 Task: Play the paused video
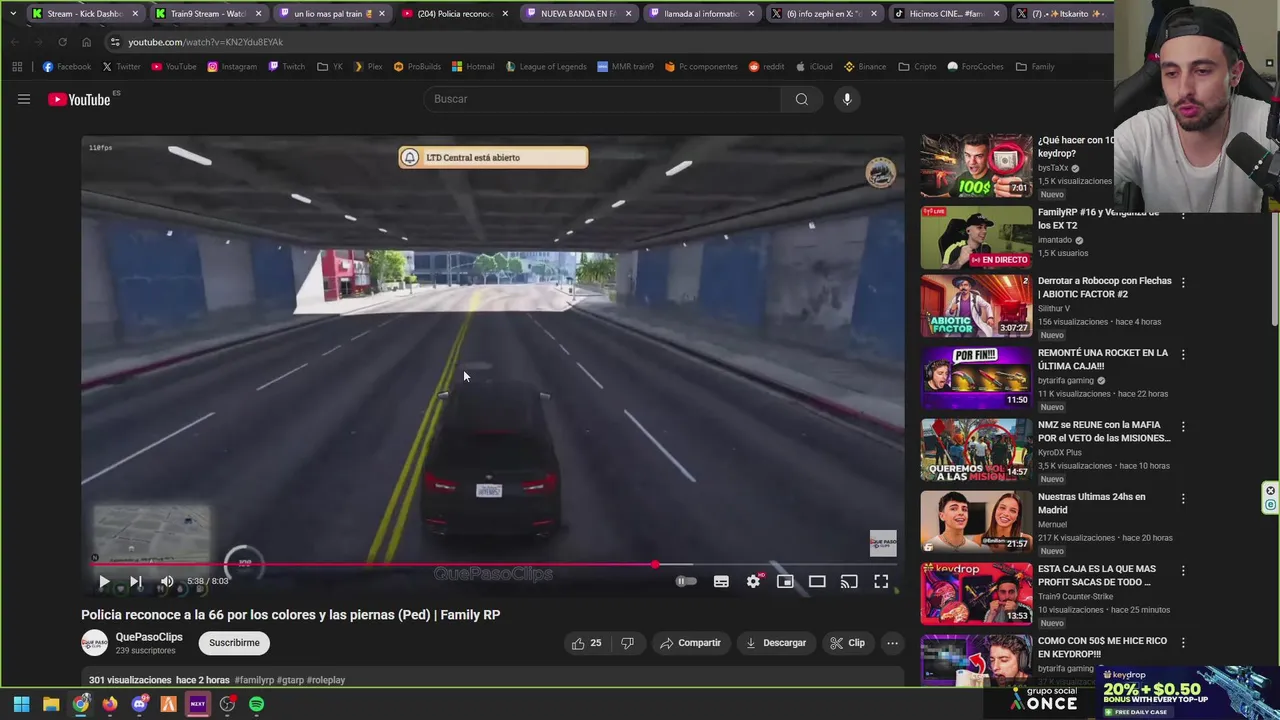(104, 581)
